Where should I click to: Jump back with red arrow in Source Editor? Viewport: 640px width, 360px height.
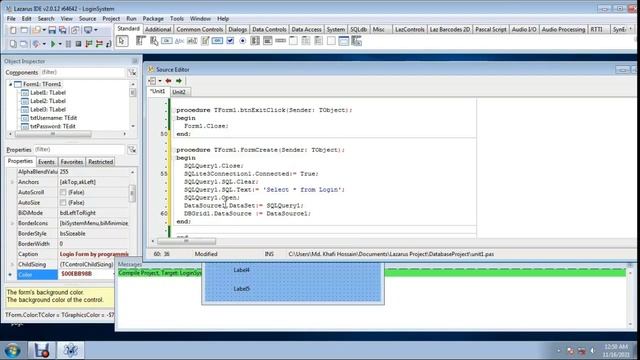pos(168,81)
